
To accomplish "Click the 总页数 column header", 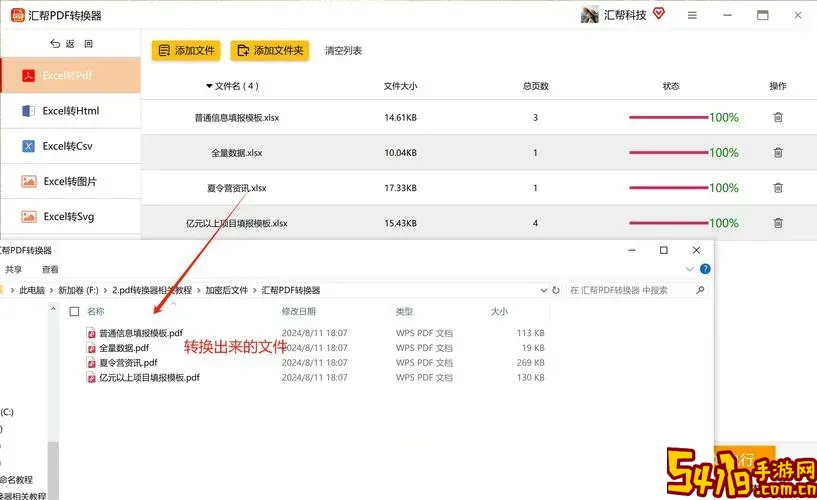I will 536,86.
